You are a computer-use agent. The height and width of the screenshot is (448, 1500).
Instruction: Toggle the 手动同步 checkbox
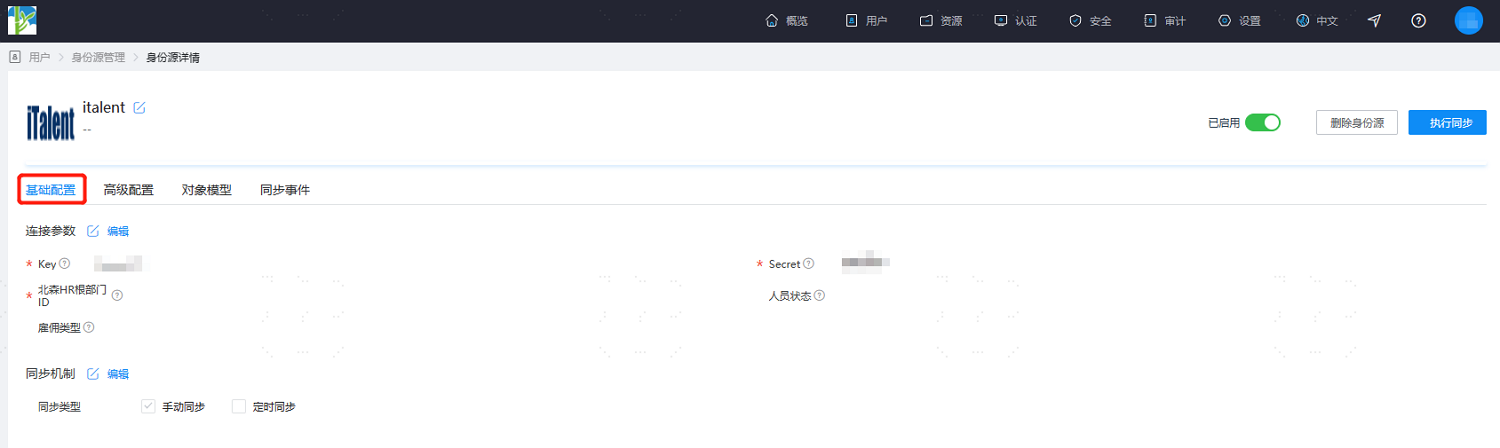pos(148,406)
